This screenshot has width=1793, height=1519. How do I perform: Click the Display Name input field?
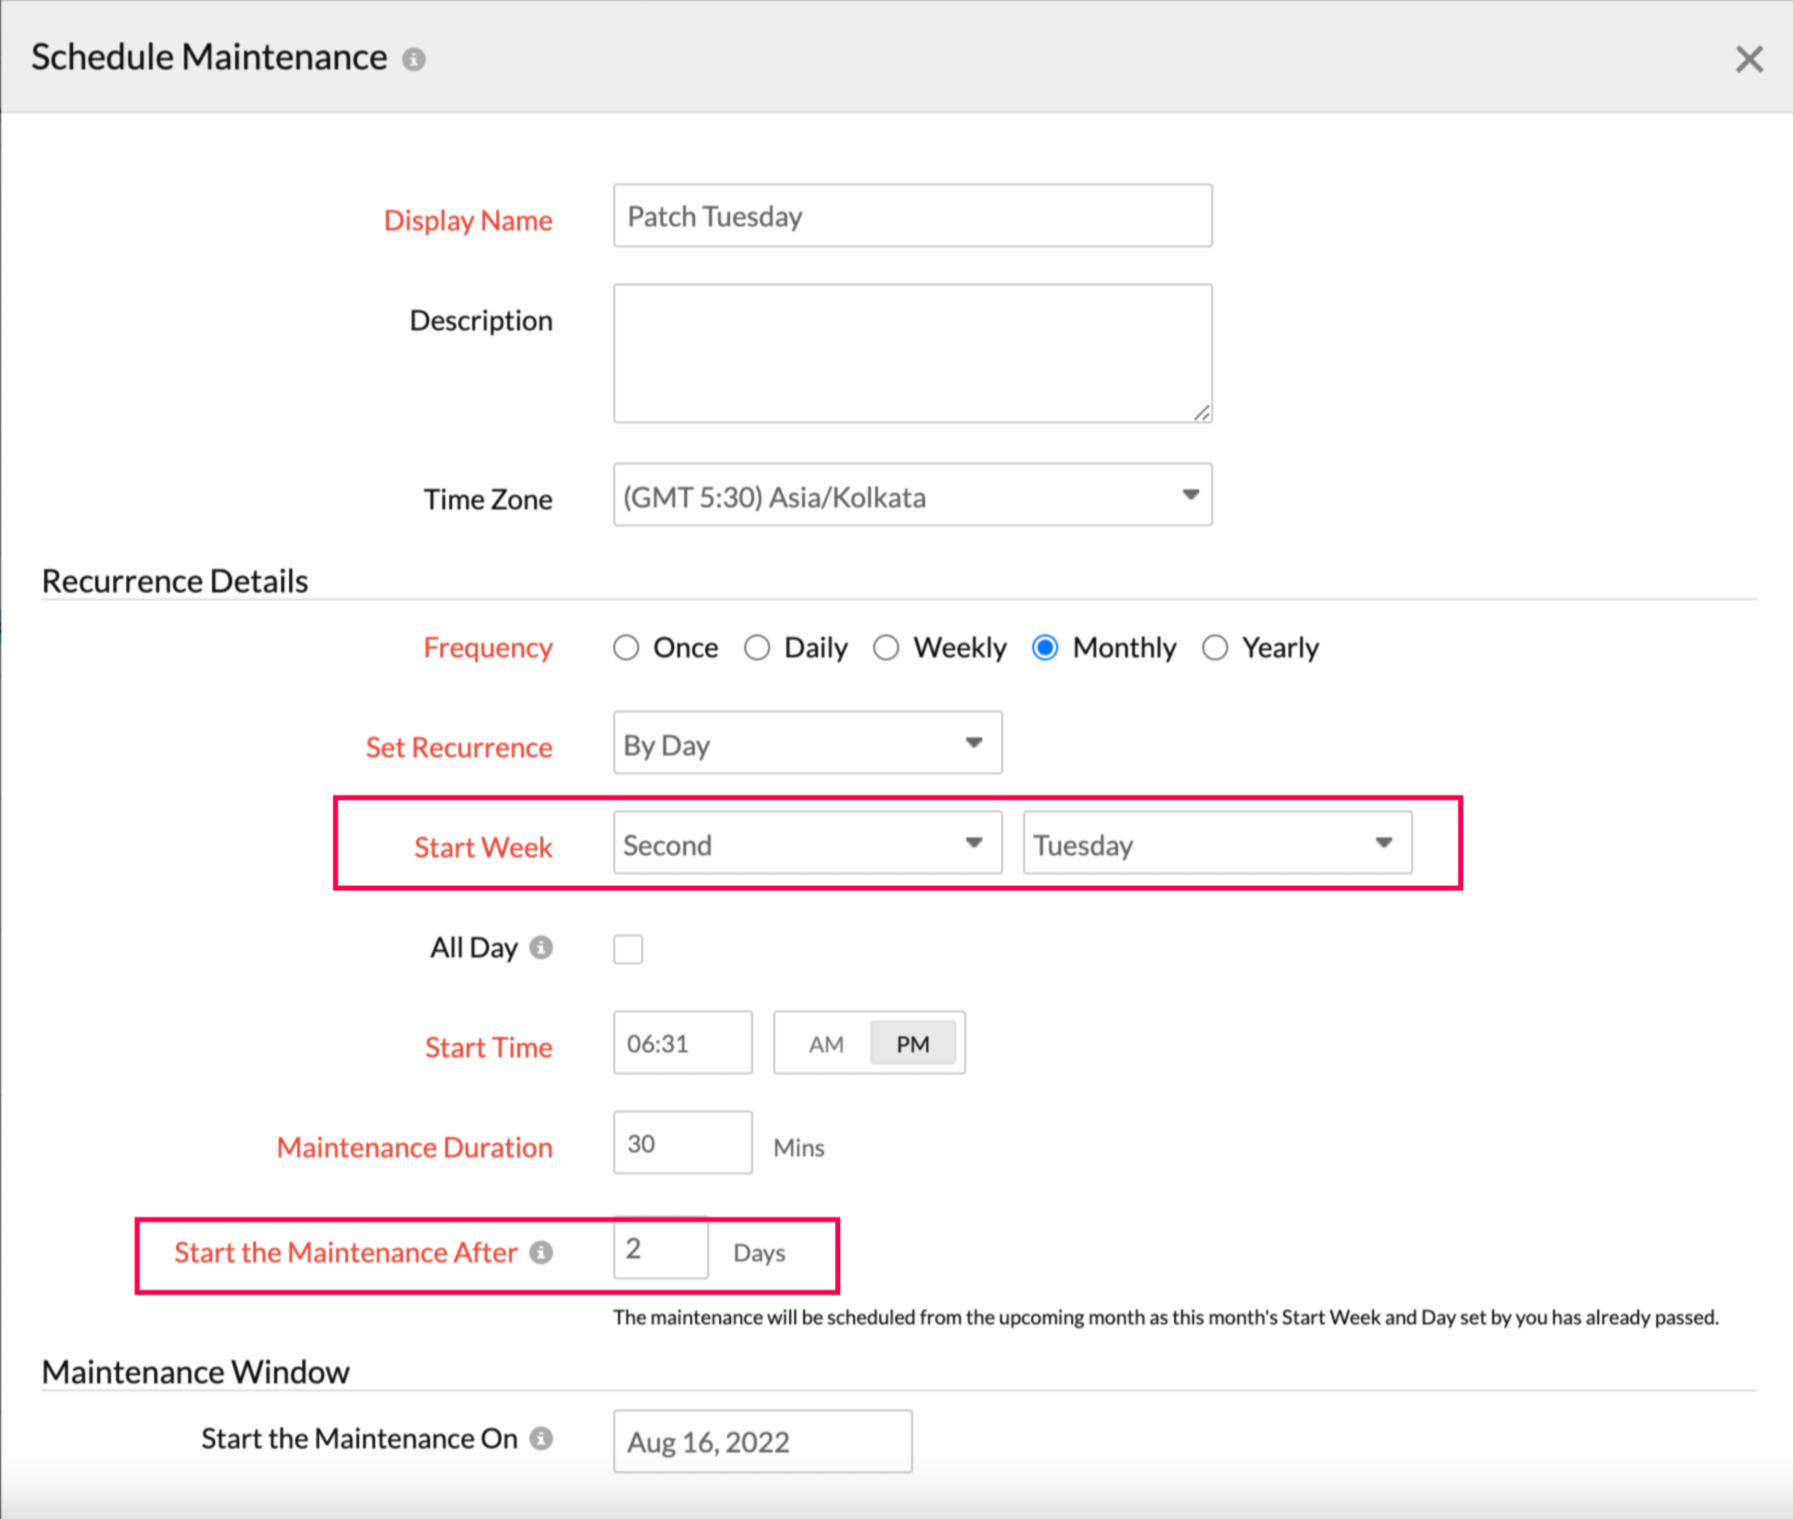coord(912,216)
